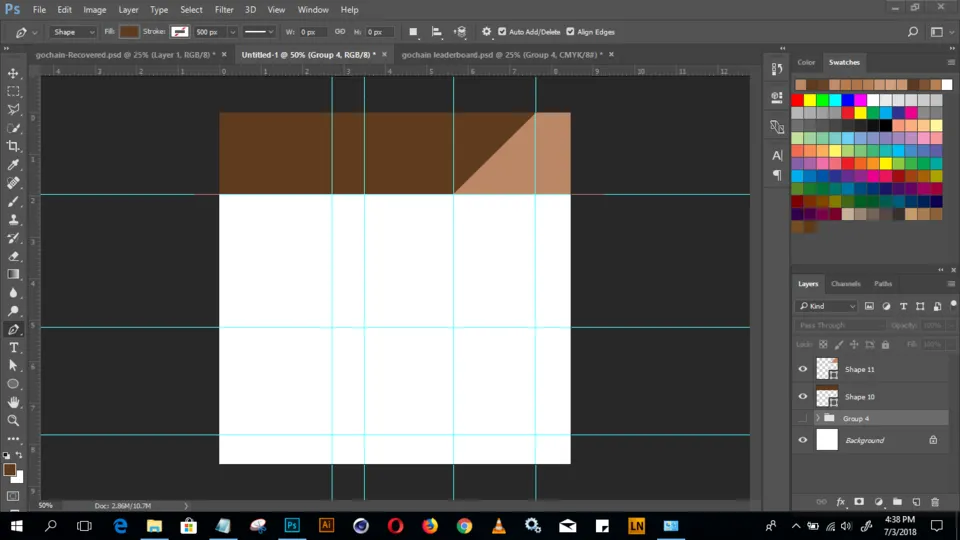This screenshot has height=540, width=960.
Task: Select the Pen tool in toolbar
Action: (x=13, y=329)
